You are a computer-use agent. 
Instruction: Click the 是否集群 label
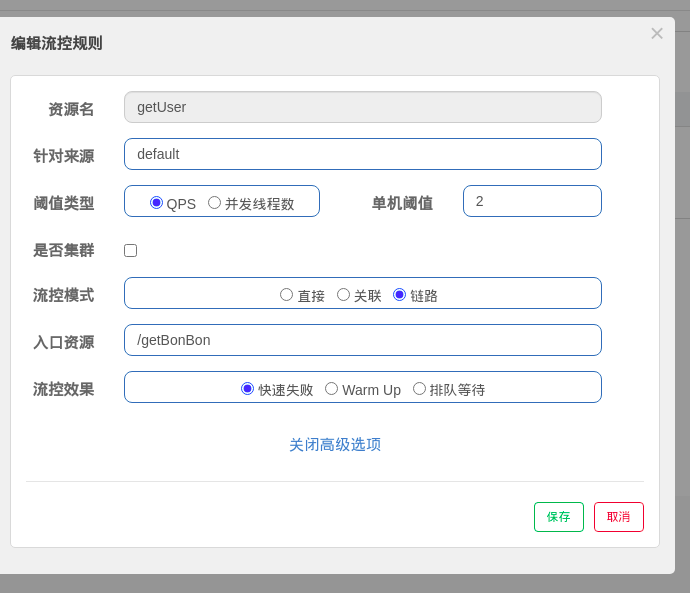[x=64, y=250]
